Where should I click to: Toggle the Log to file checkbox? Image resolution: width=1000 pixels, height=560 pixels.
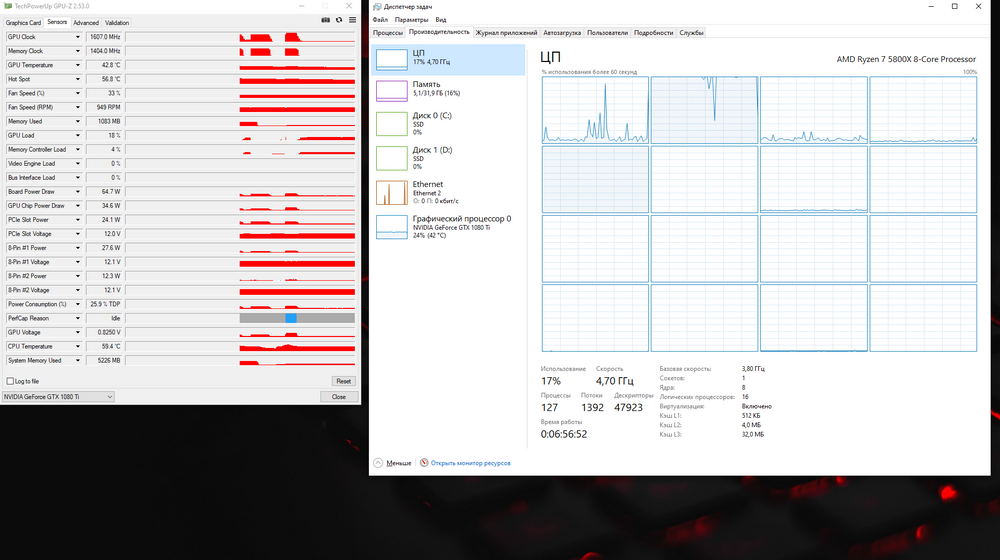pos(10,381)
